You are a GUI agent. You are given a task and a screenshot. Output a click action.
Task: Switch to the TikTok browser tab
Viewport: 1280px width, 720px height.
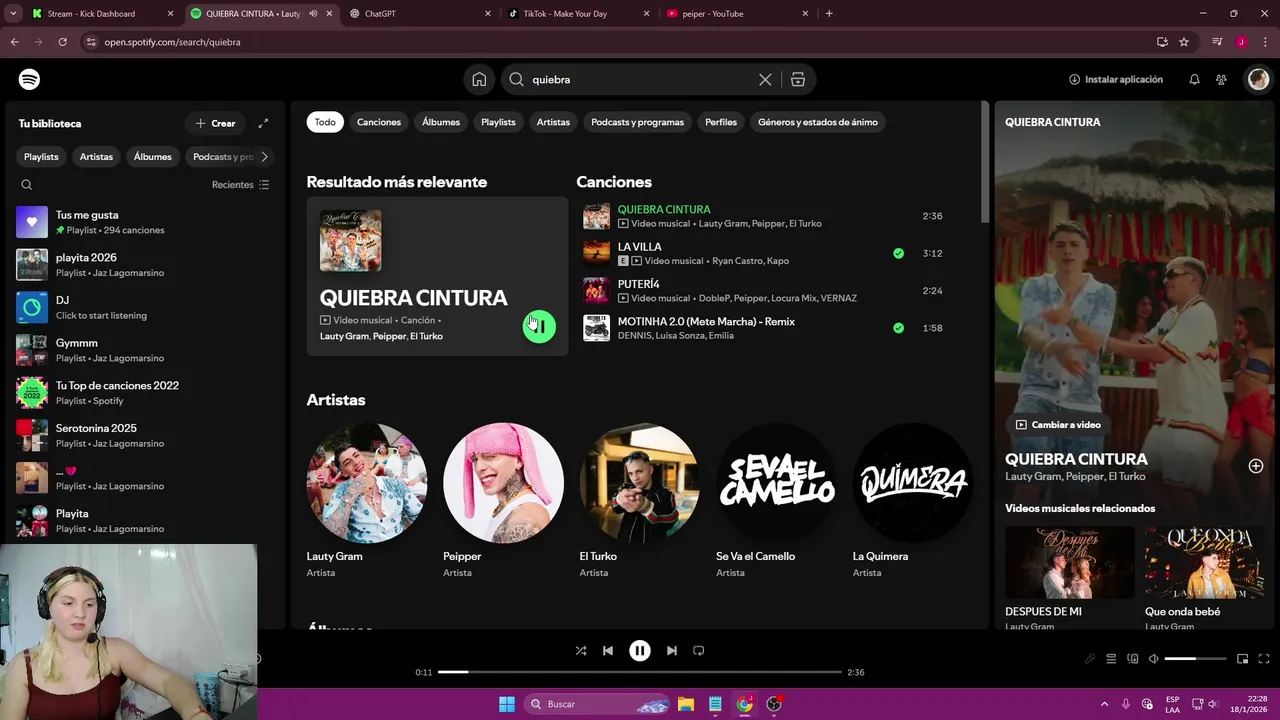pyautogui.click(x=579, y=14)
